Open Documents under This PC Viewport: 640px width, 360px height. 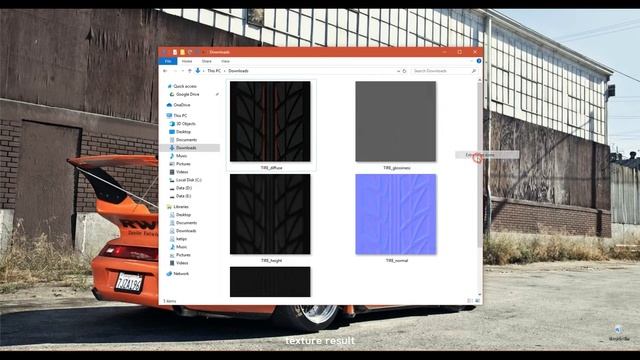pyautogui.click(x=186, y=140)
